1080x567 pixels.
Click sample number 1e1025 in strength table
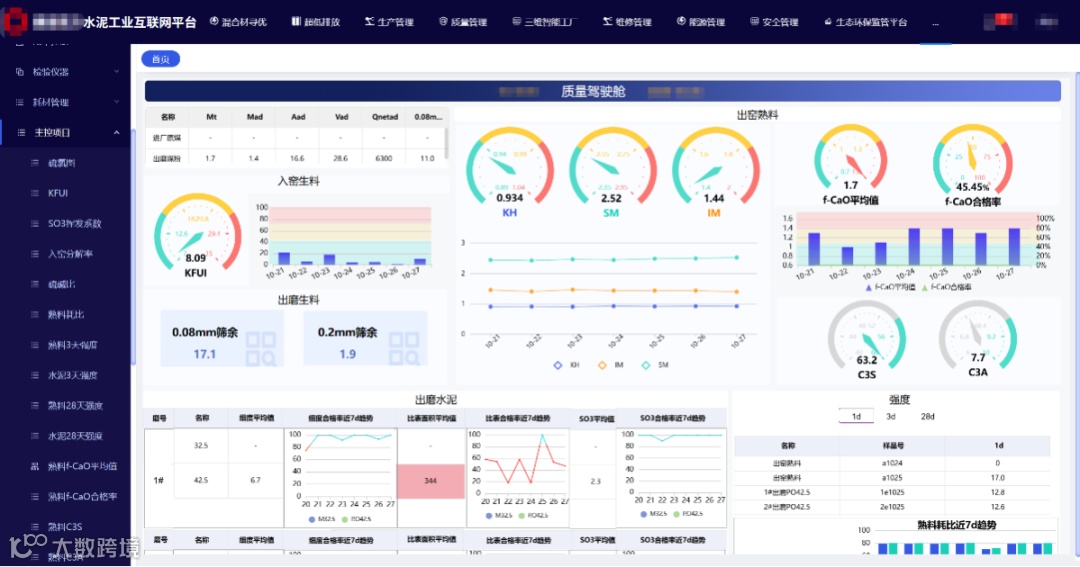893,492
